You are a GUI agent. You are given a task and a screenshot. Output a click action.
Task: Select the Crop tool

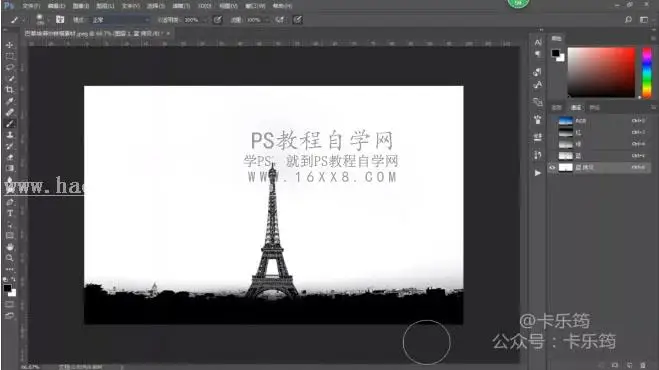tap(10, 90)
